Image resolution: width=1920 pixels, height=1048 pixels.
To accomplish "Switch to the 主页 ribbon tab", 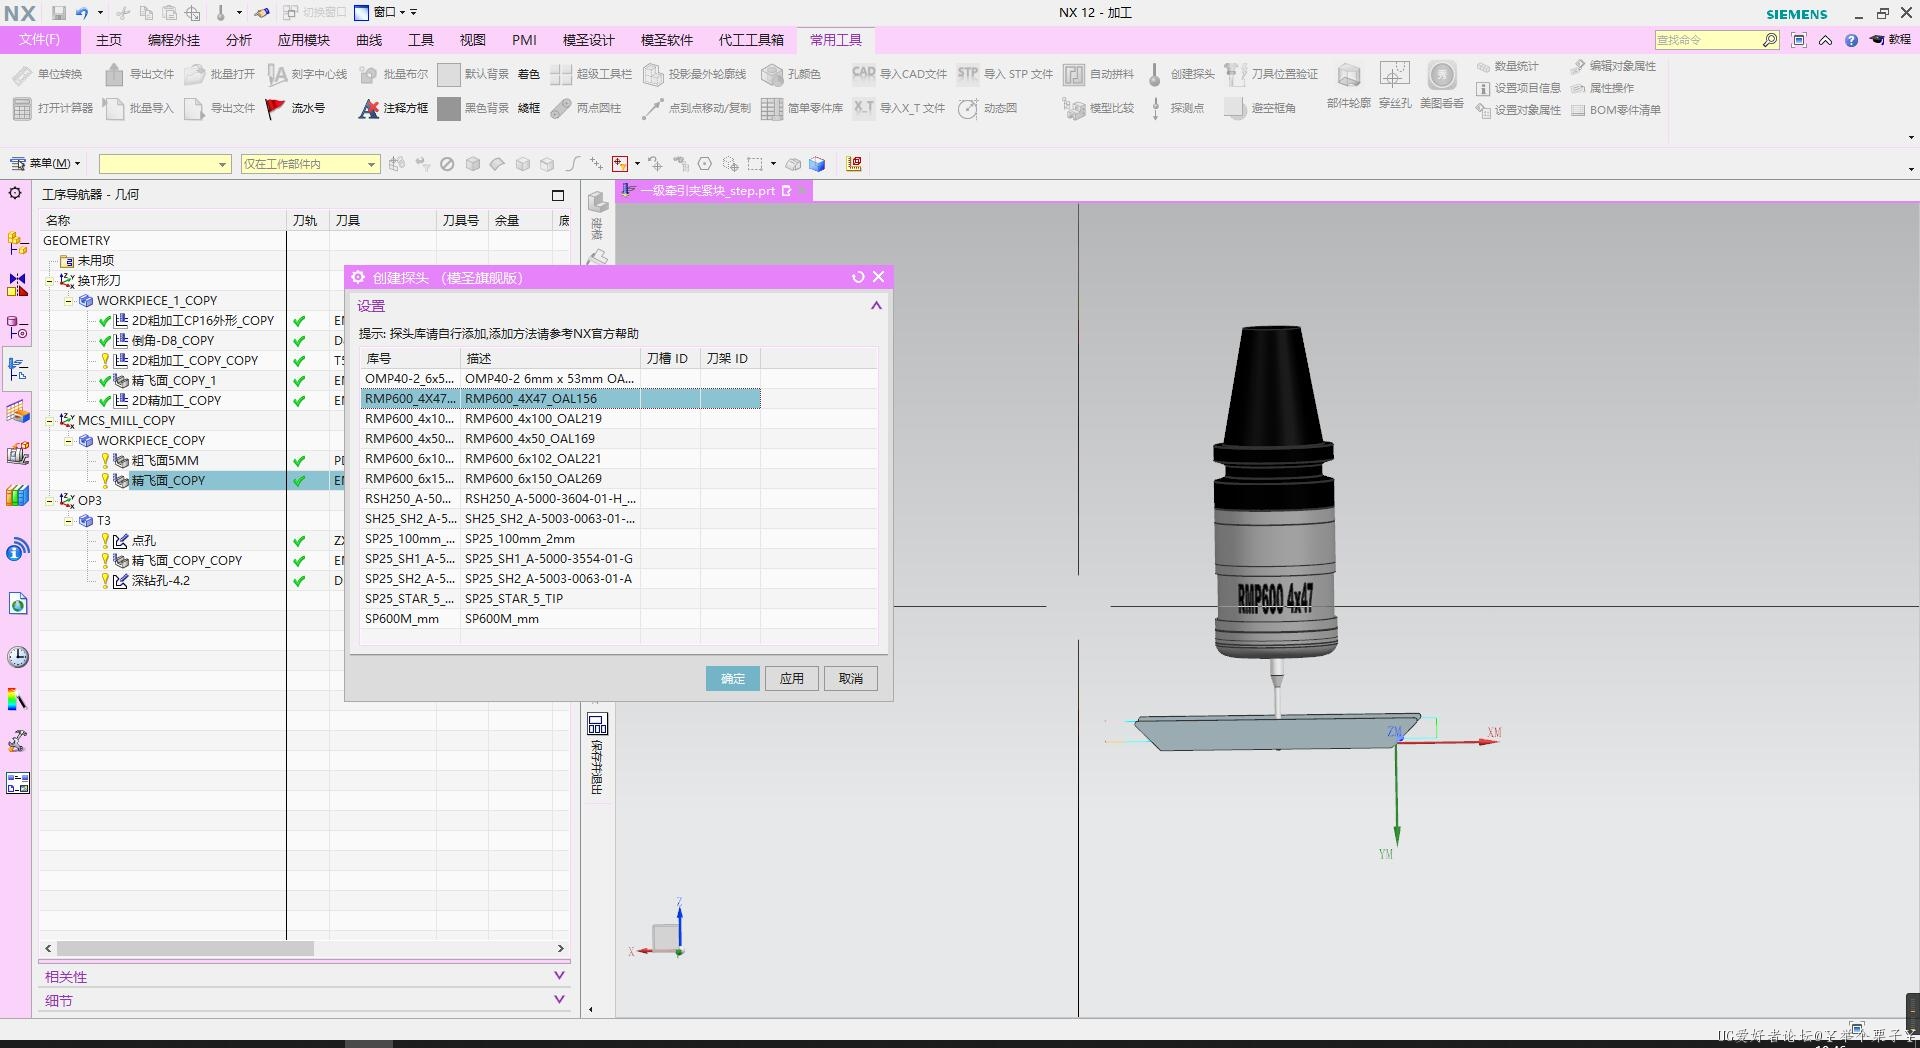I will click(x=109, y=40).
